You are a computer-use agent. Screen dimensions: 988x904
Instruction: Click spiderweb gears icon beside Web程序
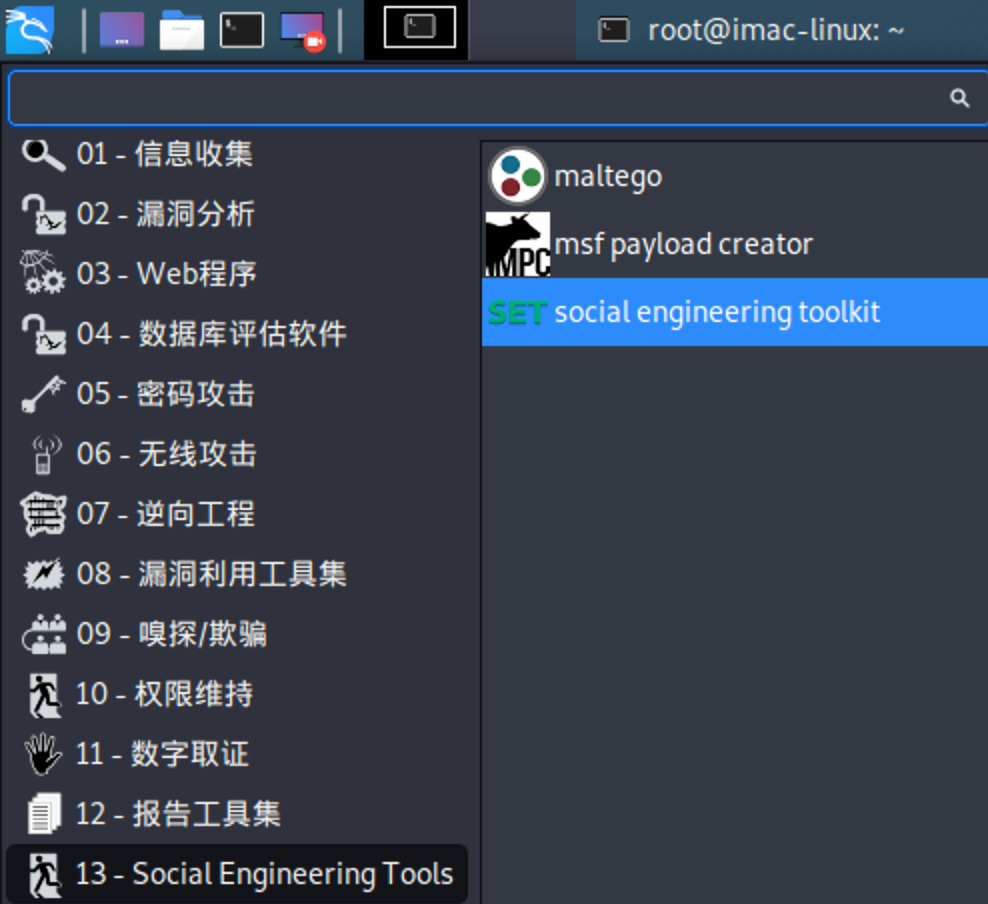click(43, 272)
